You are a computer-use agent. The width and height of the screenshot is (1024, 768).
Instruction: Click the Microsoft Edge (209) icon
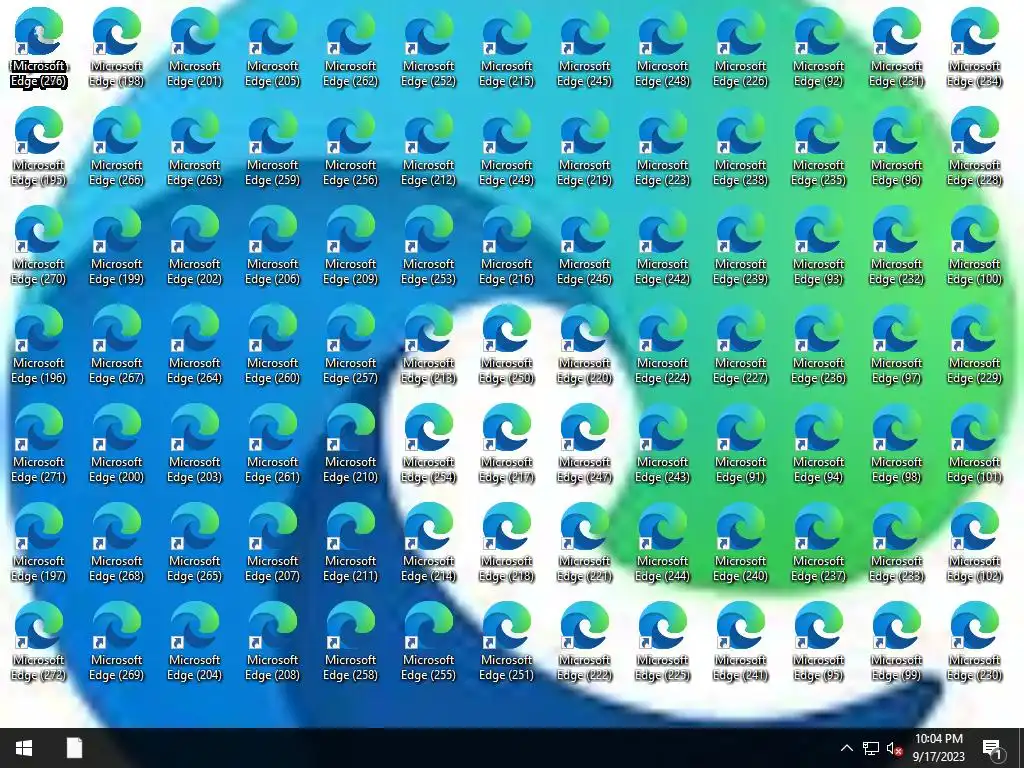point(350,246)
